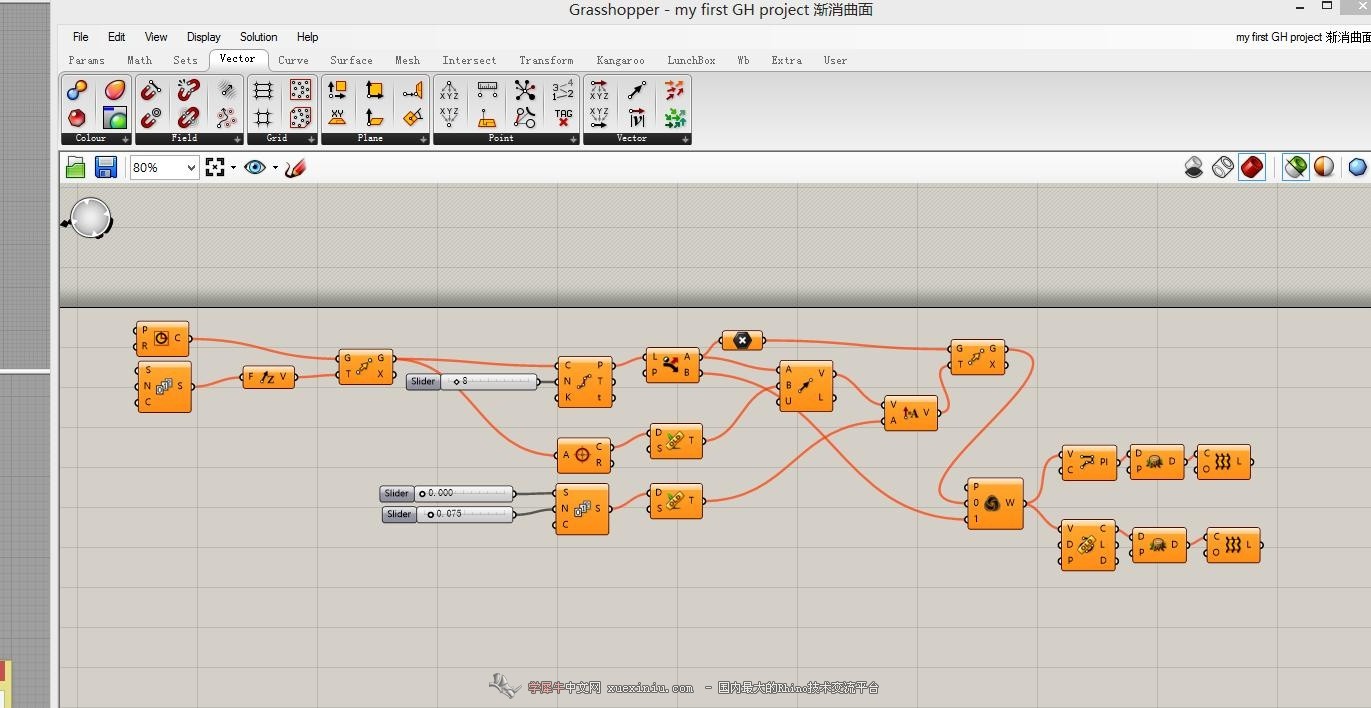Click the document name at top right
Viewport: 1371px width, 708px height.
click(x=1303, y=37)
